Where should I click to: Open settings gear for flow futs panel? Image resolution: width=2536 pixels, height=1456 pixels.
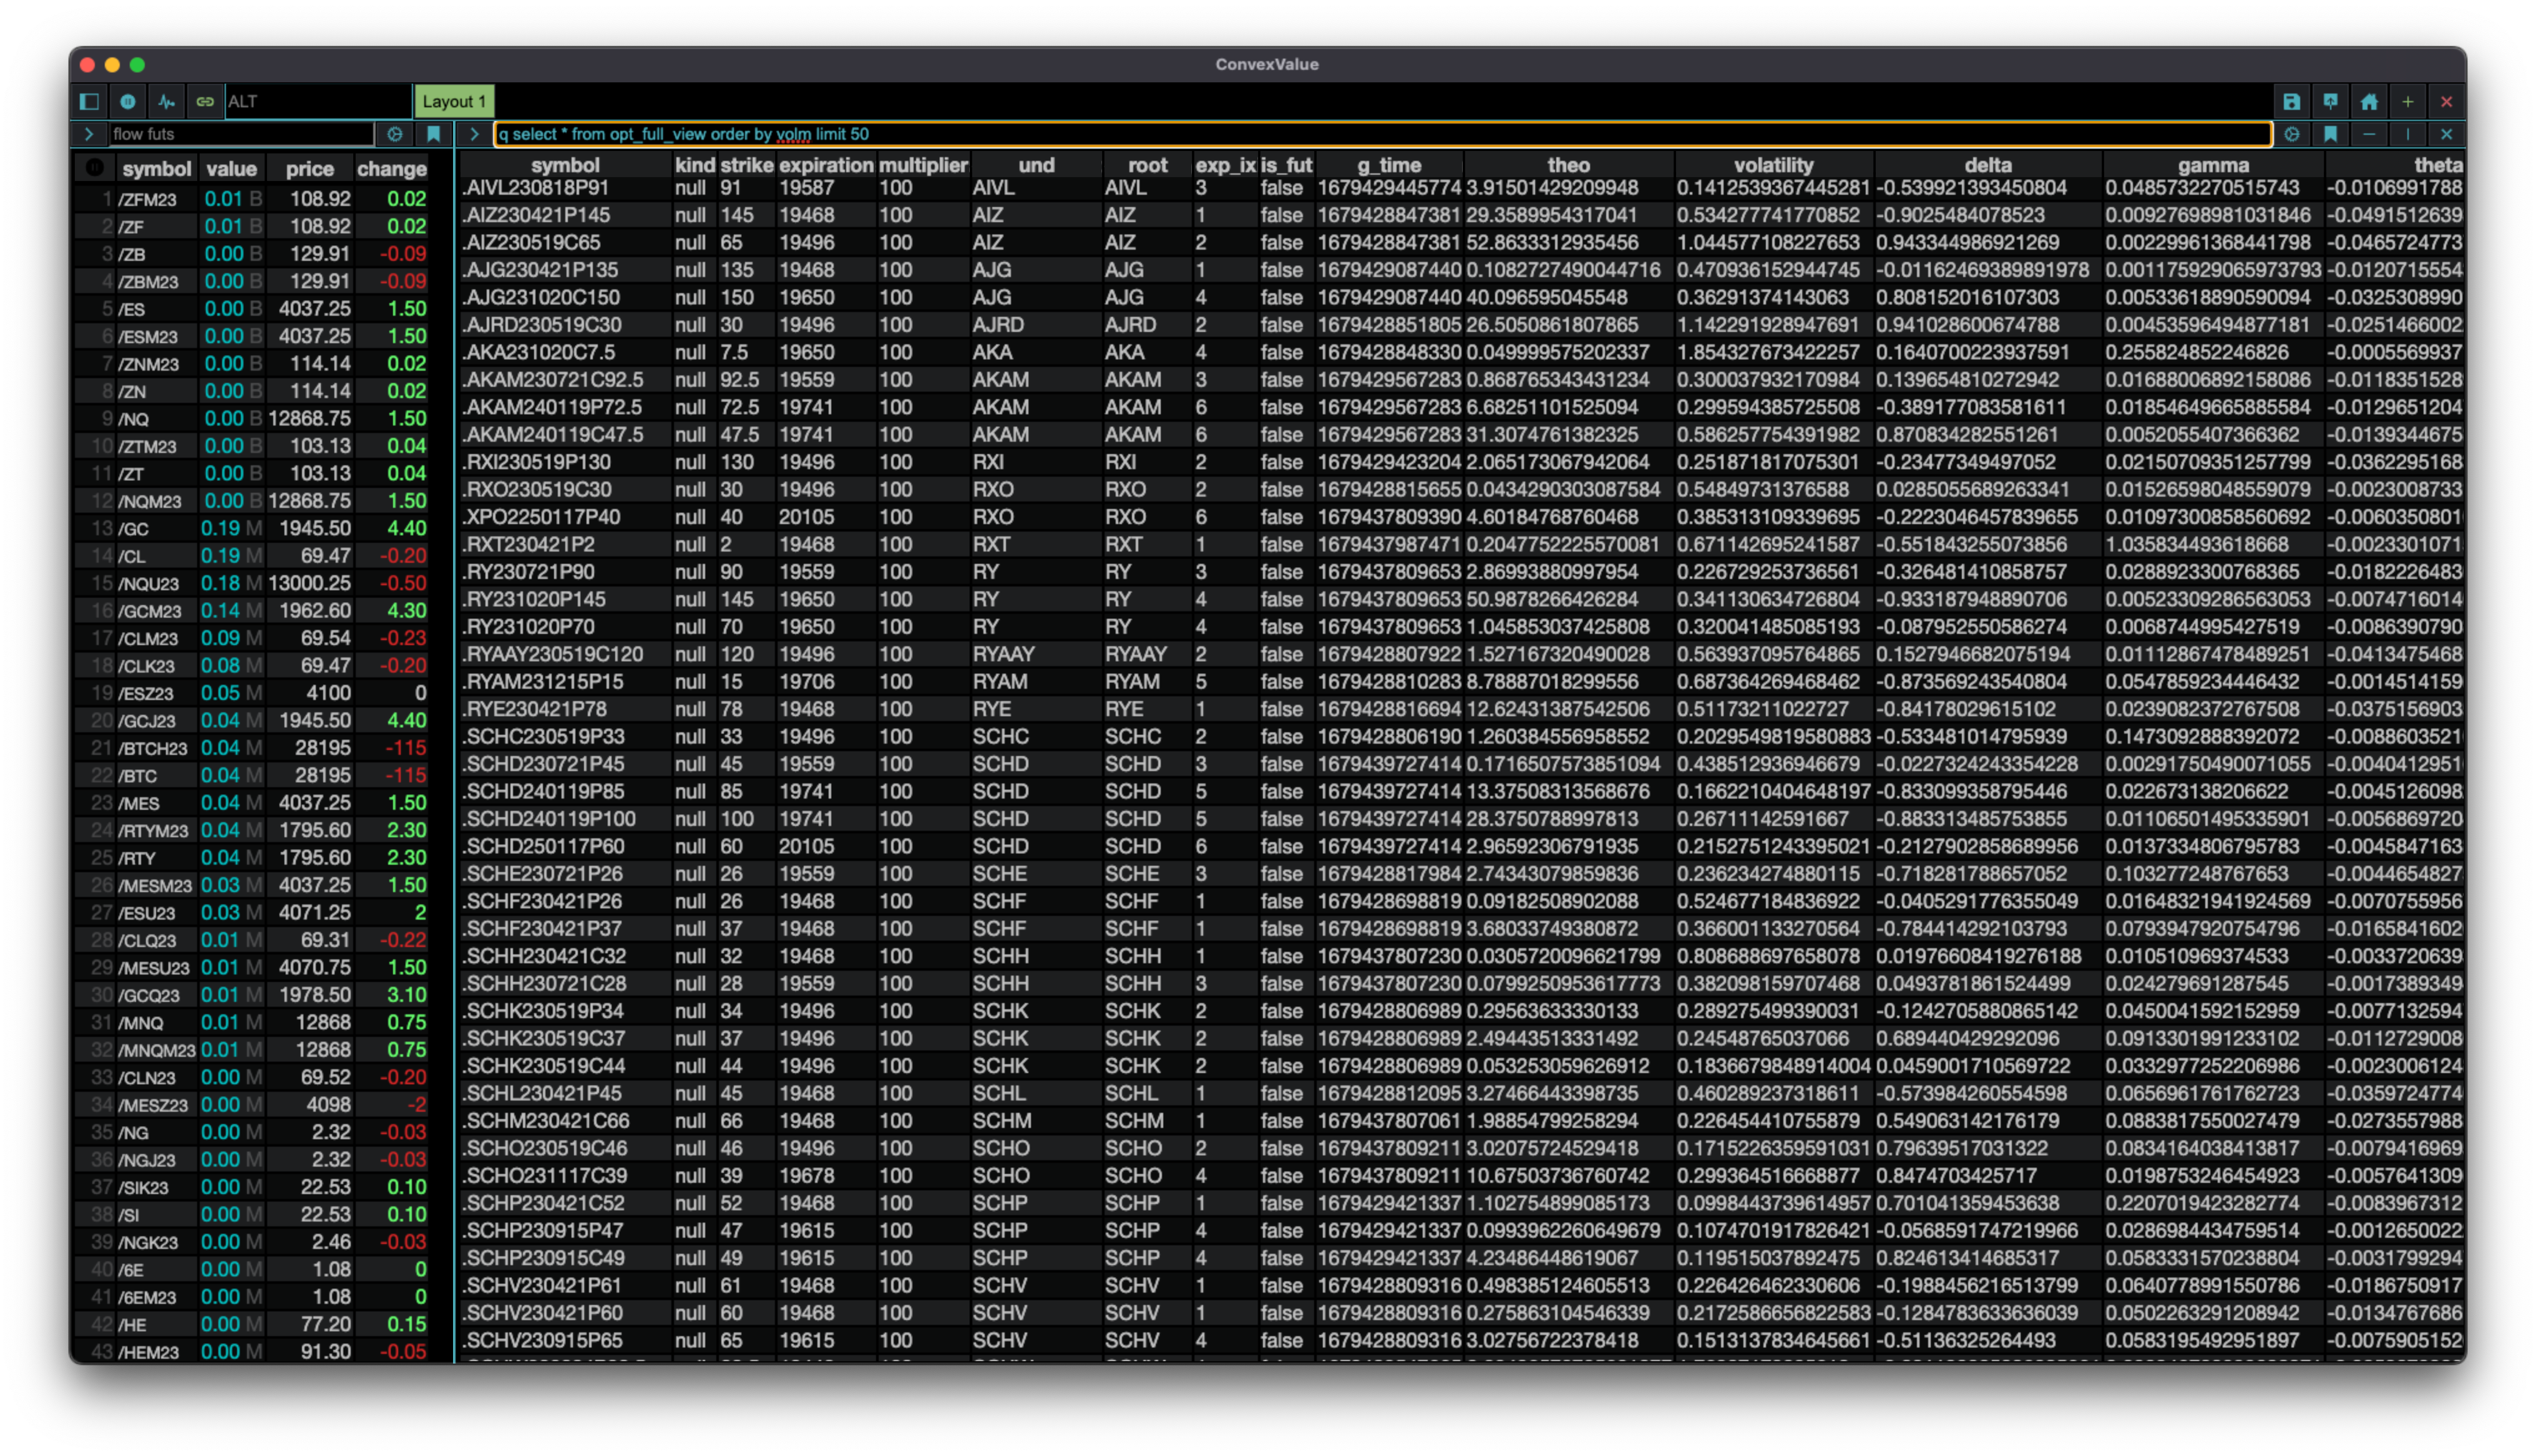(395, 134)
